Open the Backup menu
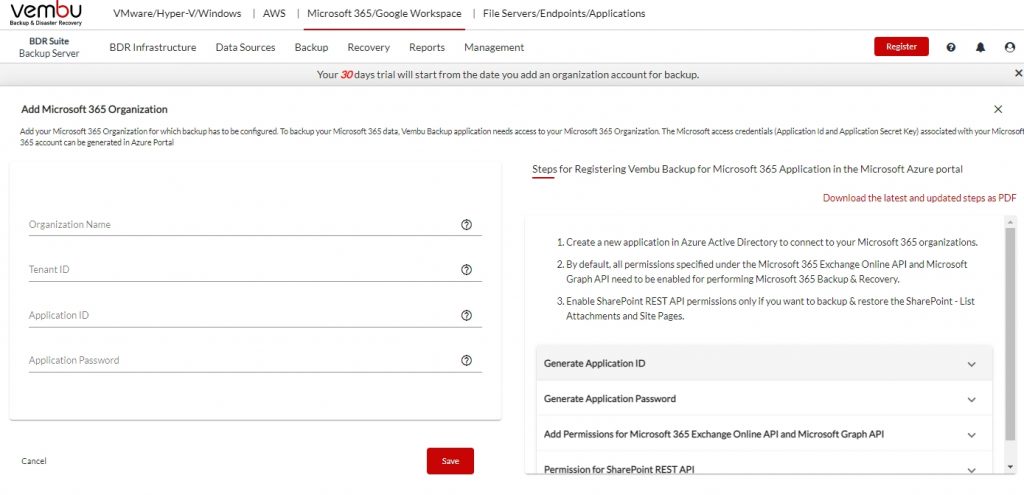Screen dimensions: 1024x495 (312, 47)
